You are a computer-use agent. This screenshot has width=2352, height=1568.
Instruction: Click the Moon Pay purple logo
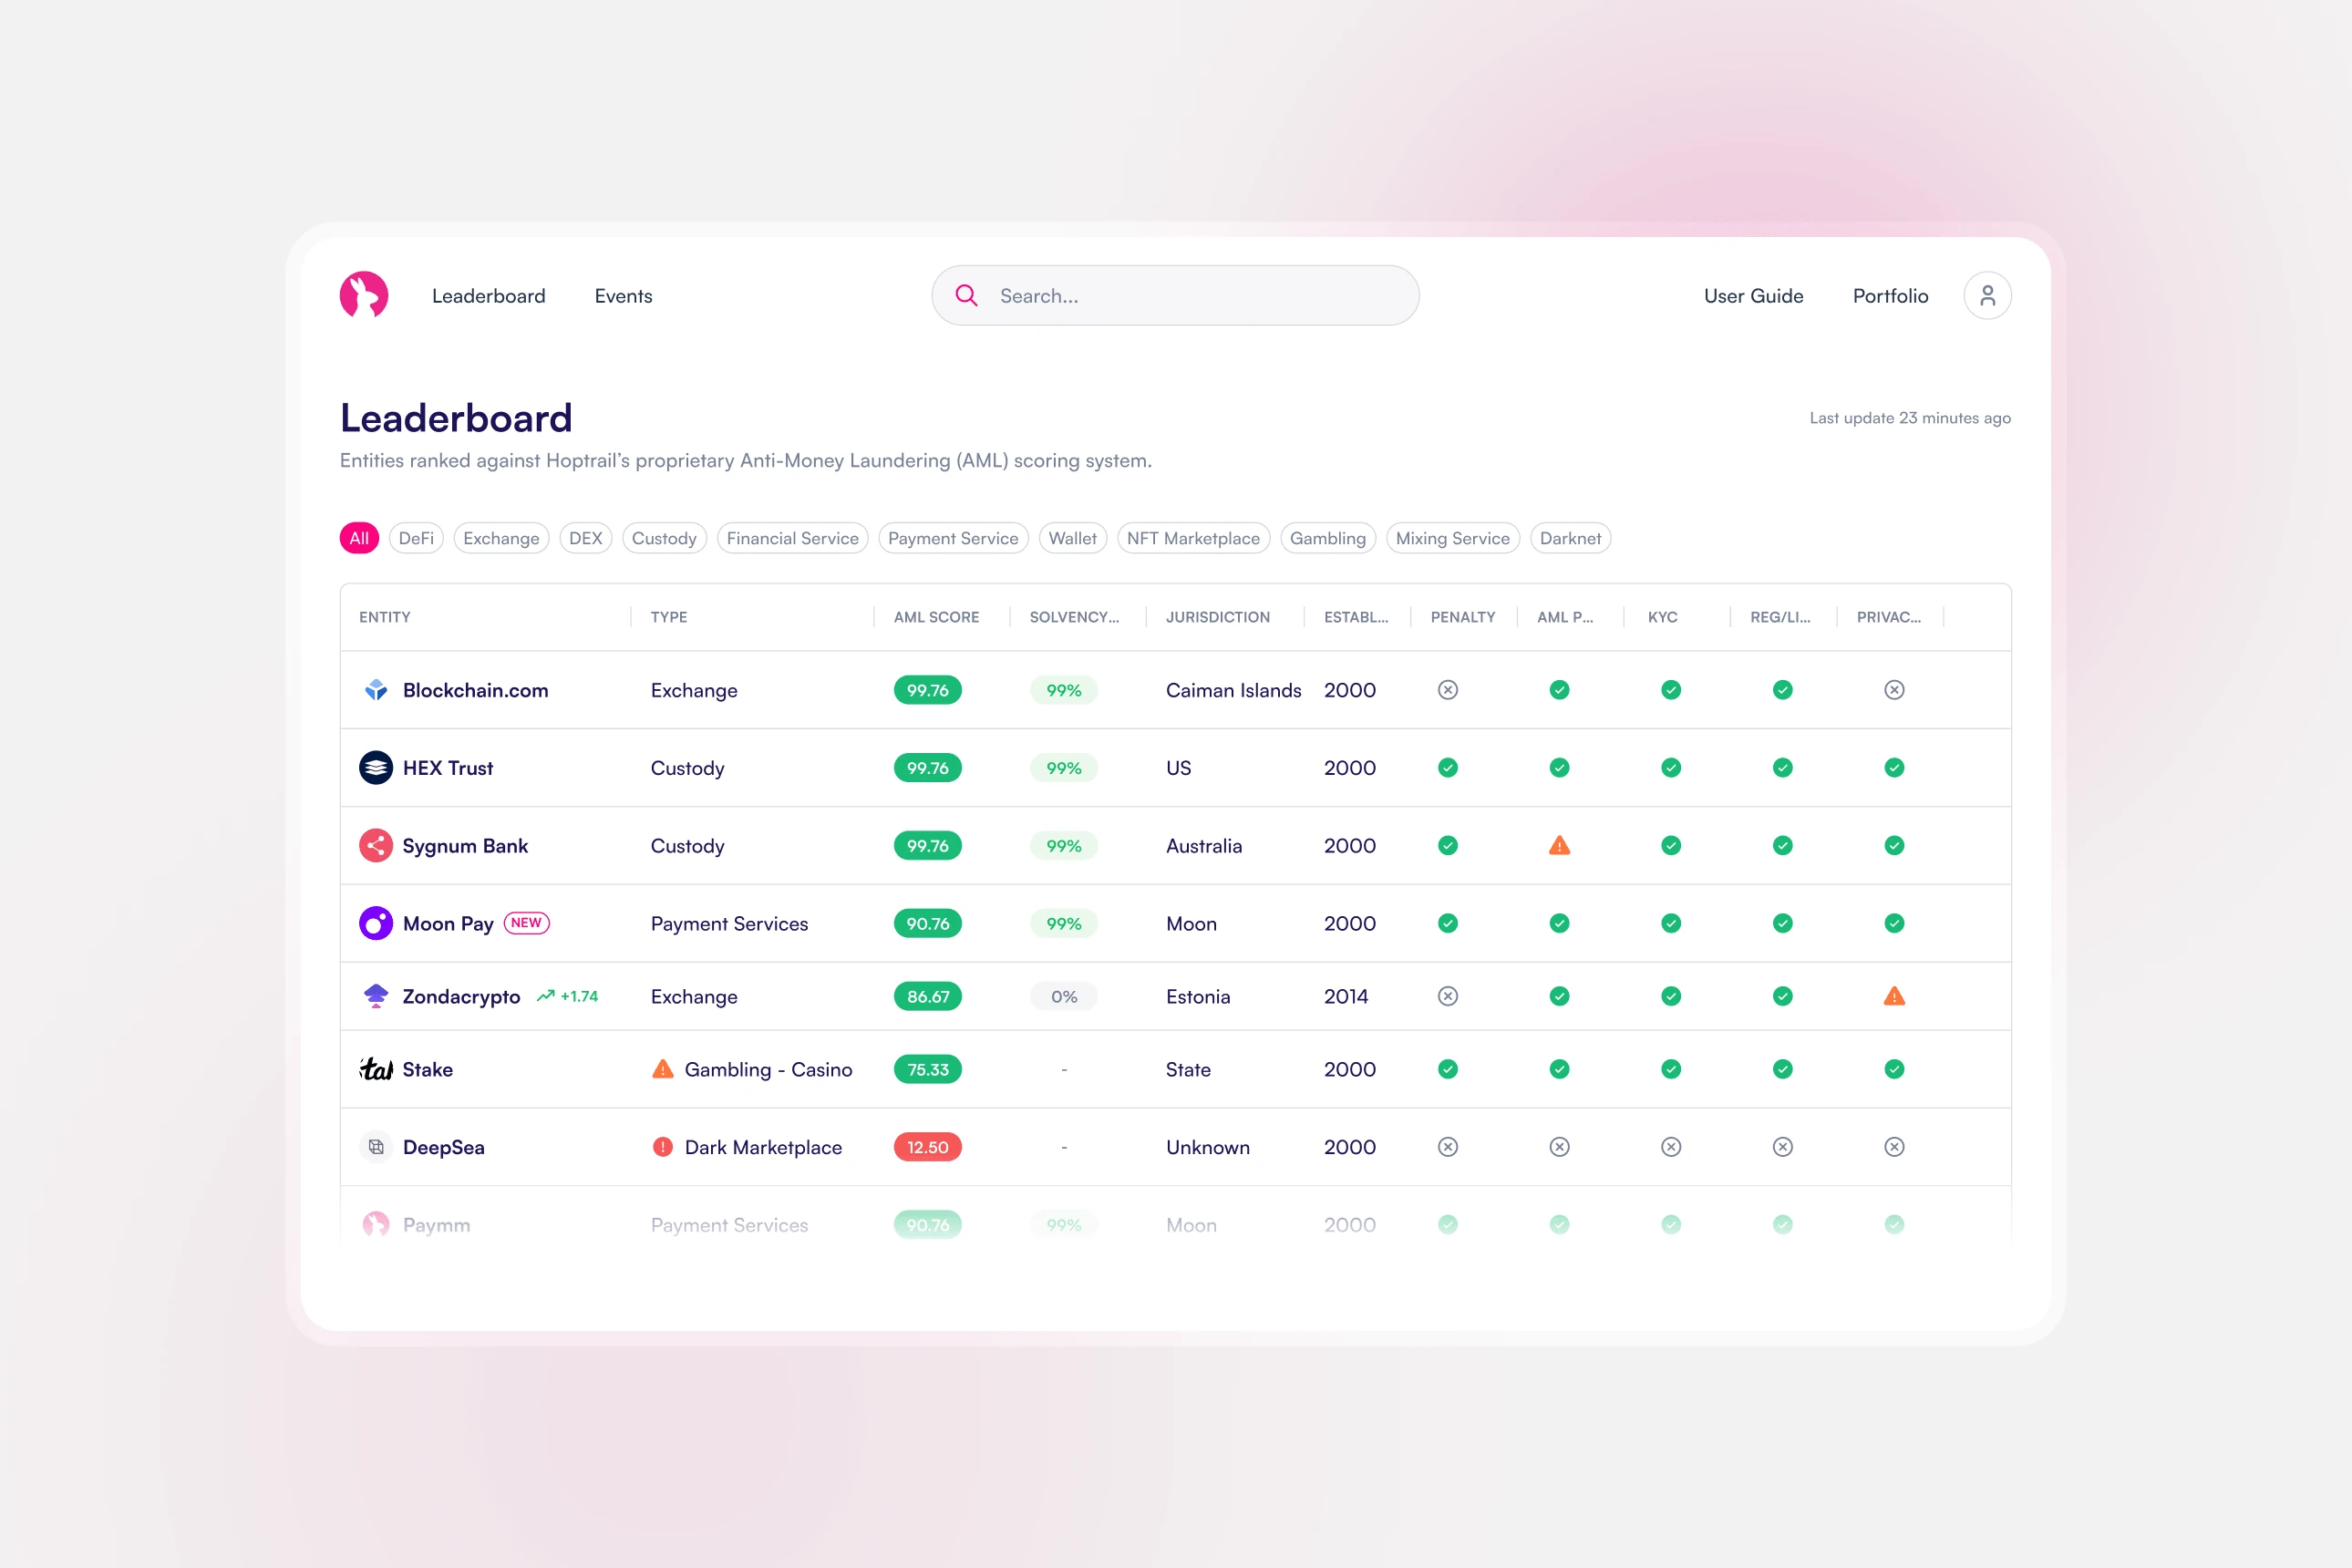click(376, 923)
